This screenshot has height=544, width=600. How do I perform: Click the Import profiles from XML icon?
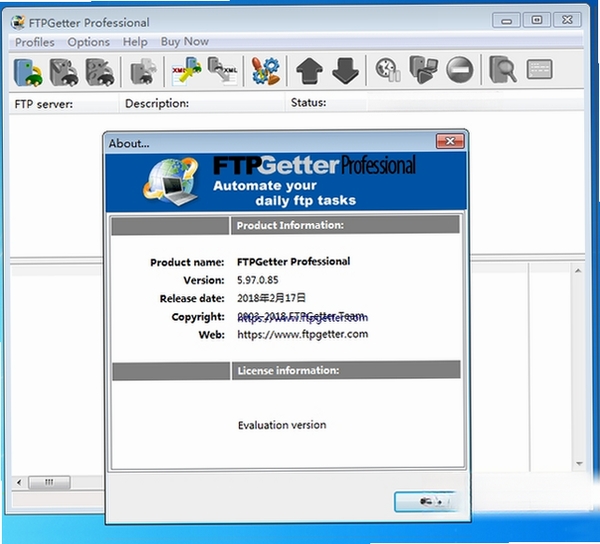point(187,71)
